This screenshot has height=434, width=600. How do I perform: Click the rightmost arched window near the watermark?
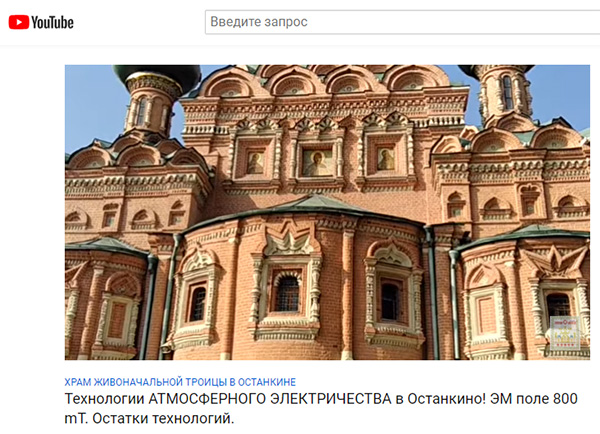click(558, 305)
